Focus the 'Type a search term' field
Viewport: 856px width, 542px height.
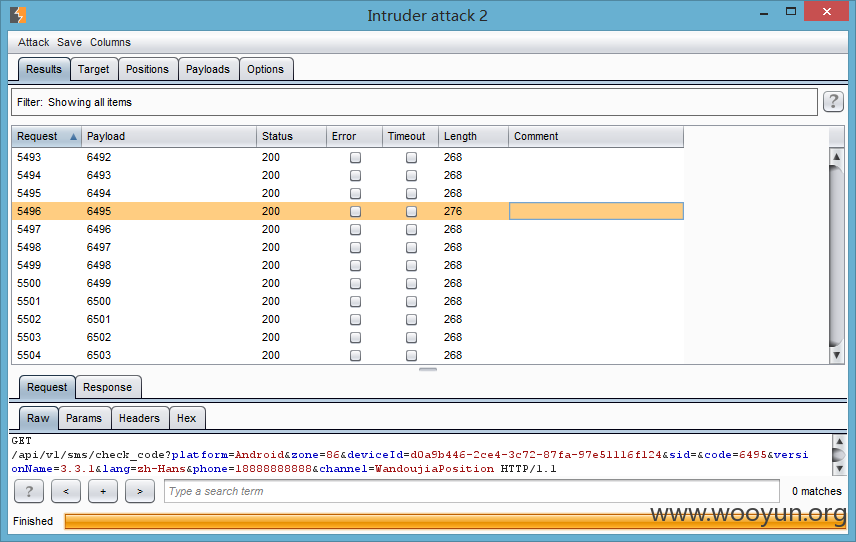coord(472,491)
